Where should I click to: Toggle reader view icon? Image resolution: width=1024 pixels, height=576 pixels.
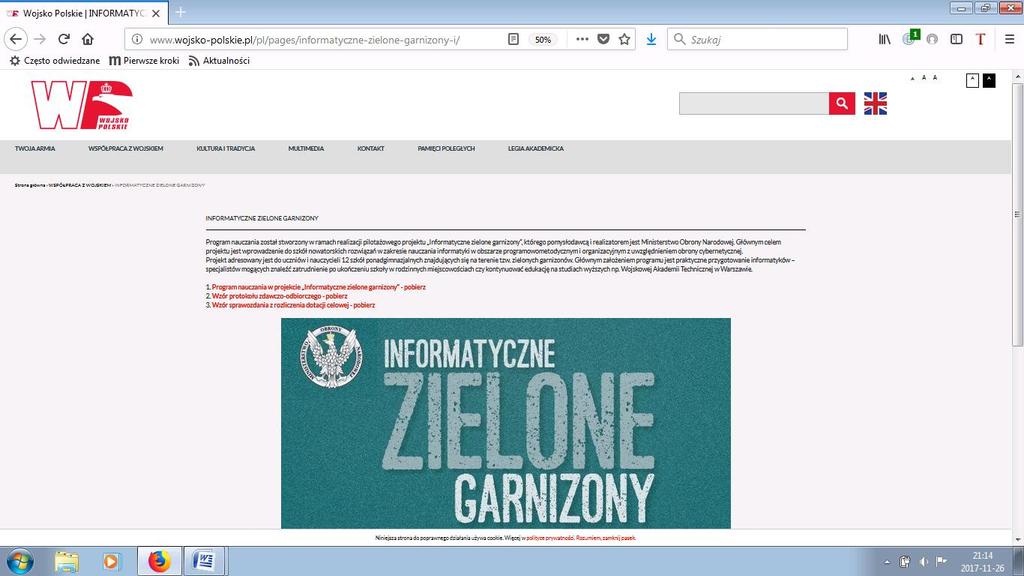513,39
